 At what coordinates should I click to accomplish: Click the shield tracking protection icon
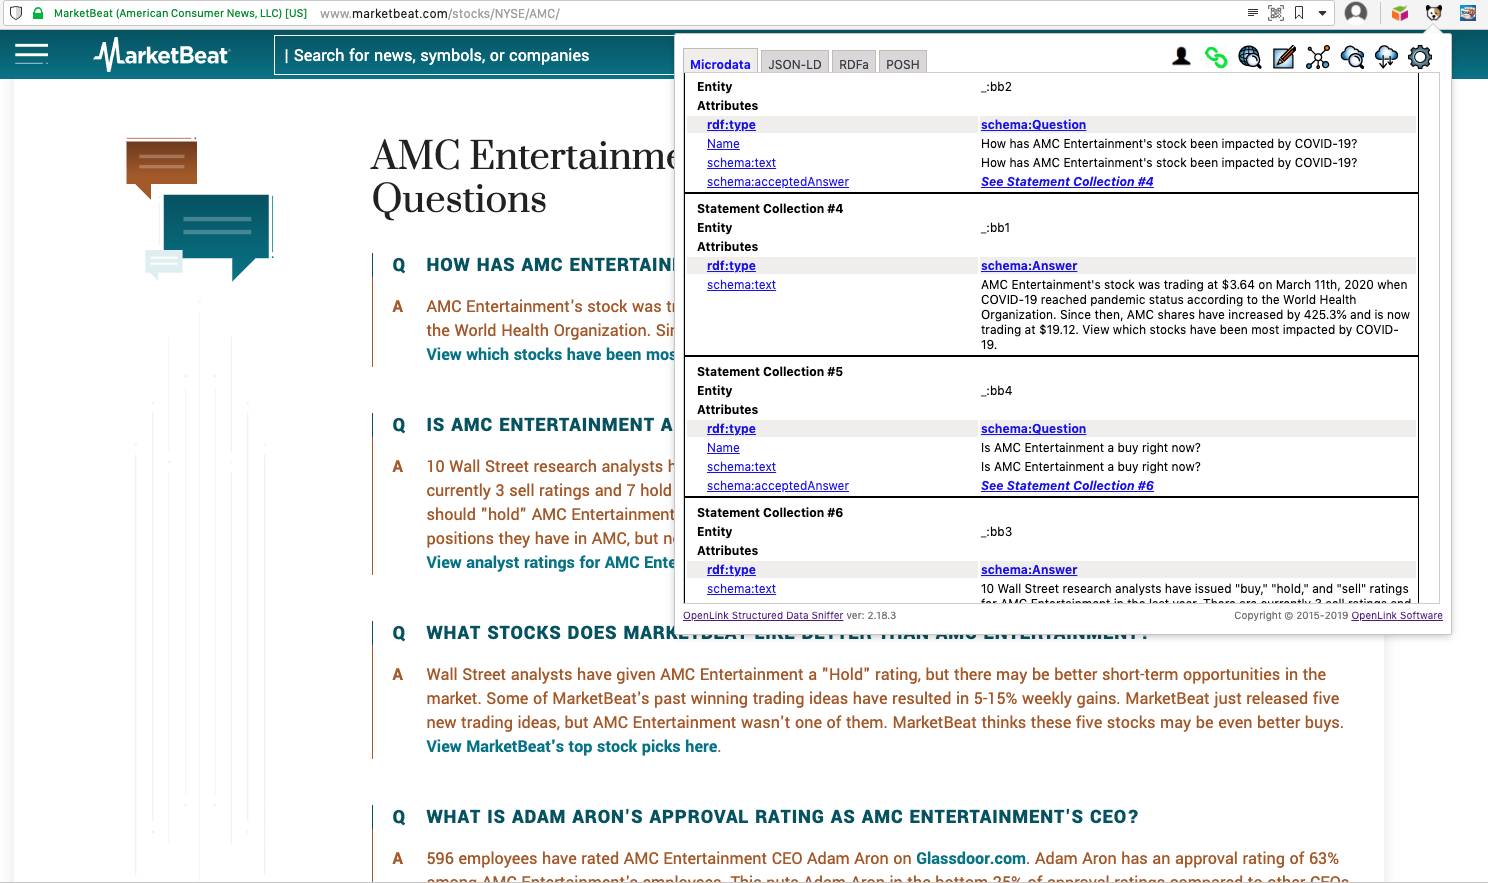coord(16,13)
